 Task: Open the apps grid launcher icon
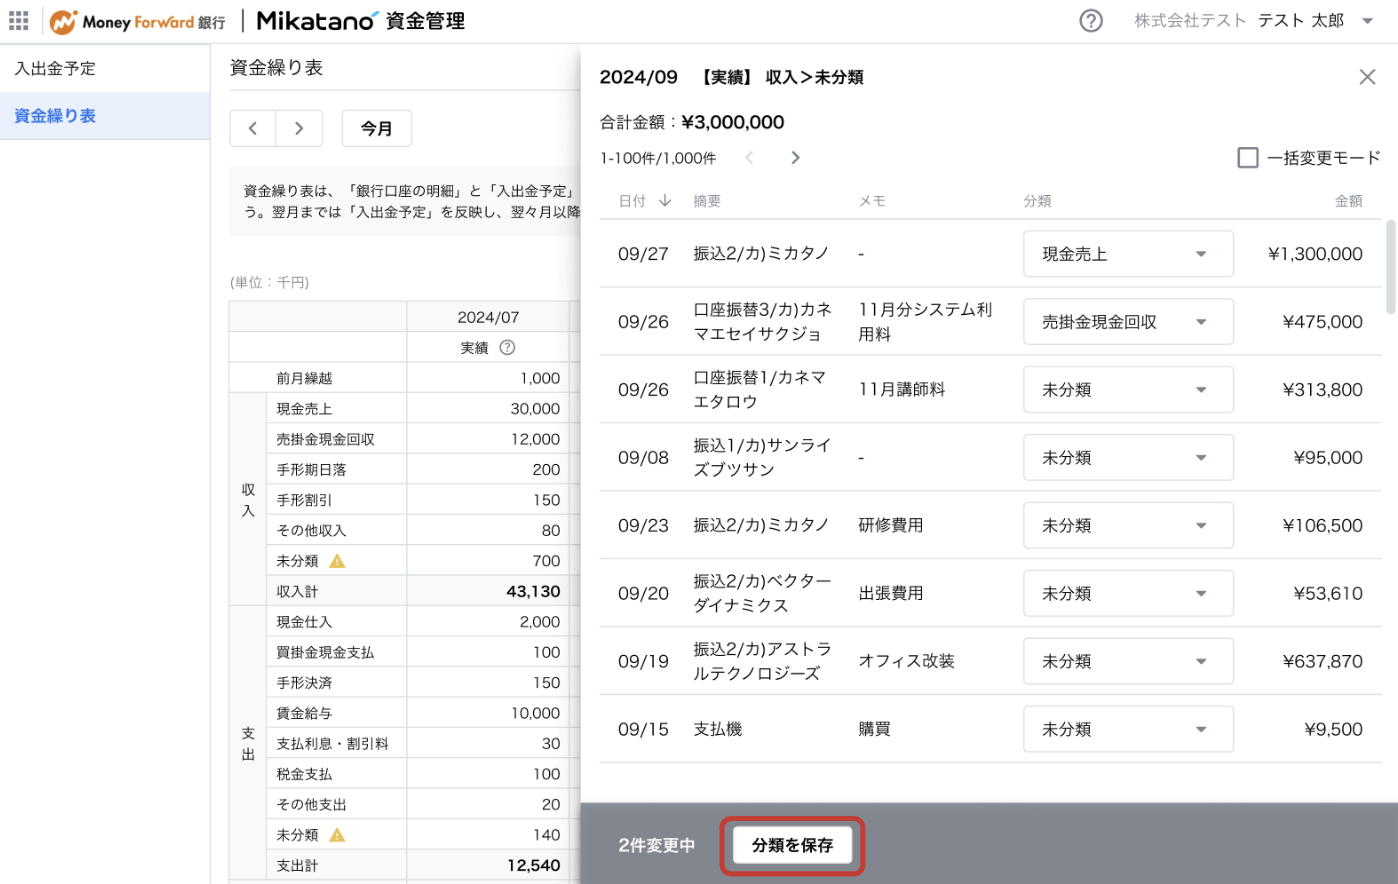click(19, 21)
